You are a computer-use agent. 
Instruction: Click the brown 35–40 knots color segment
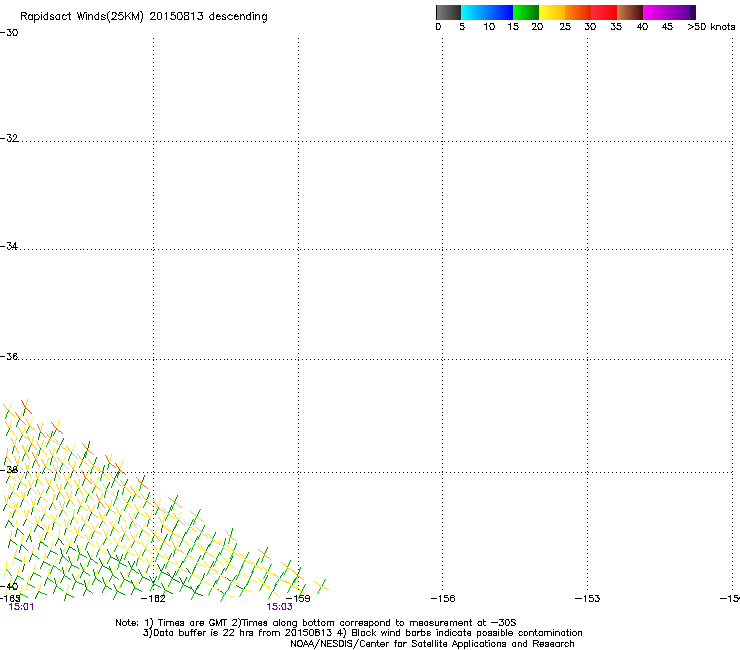point(630,12)
